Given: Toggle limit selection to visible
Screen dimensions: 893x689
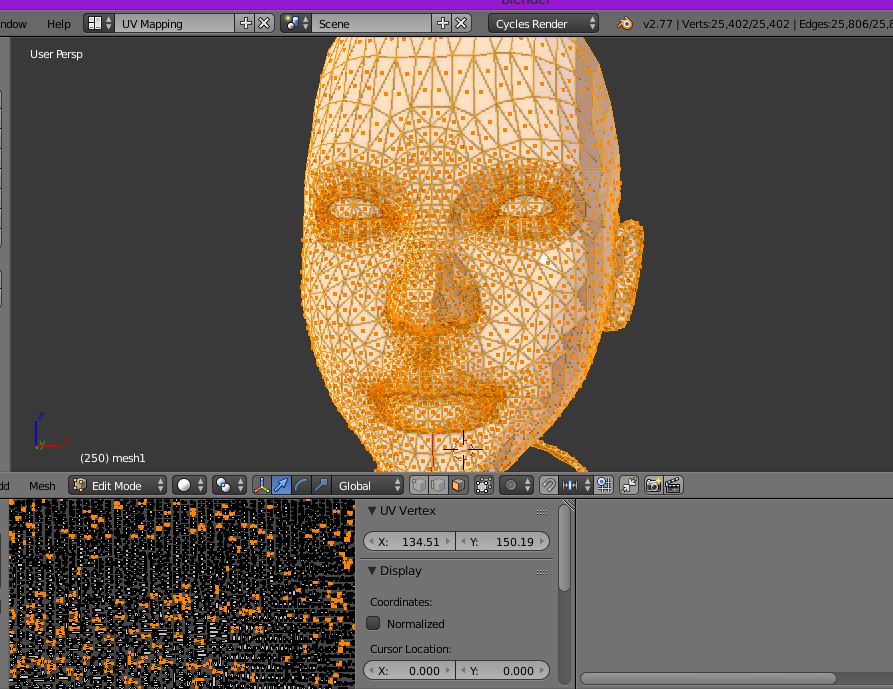Looking at the screenshot, I should pyautogui.click(x=485, y=485).
